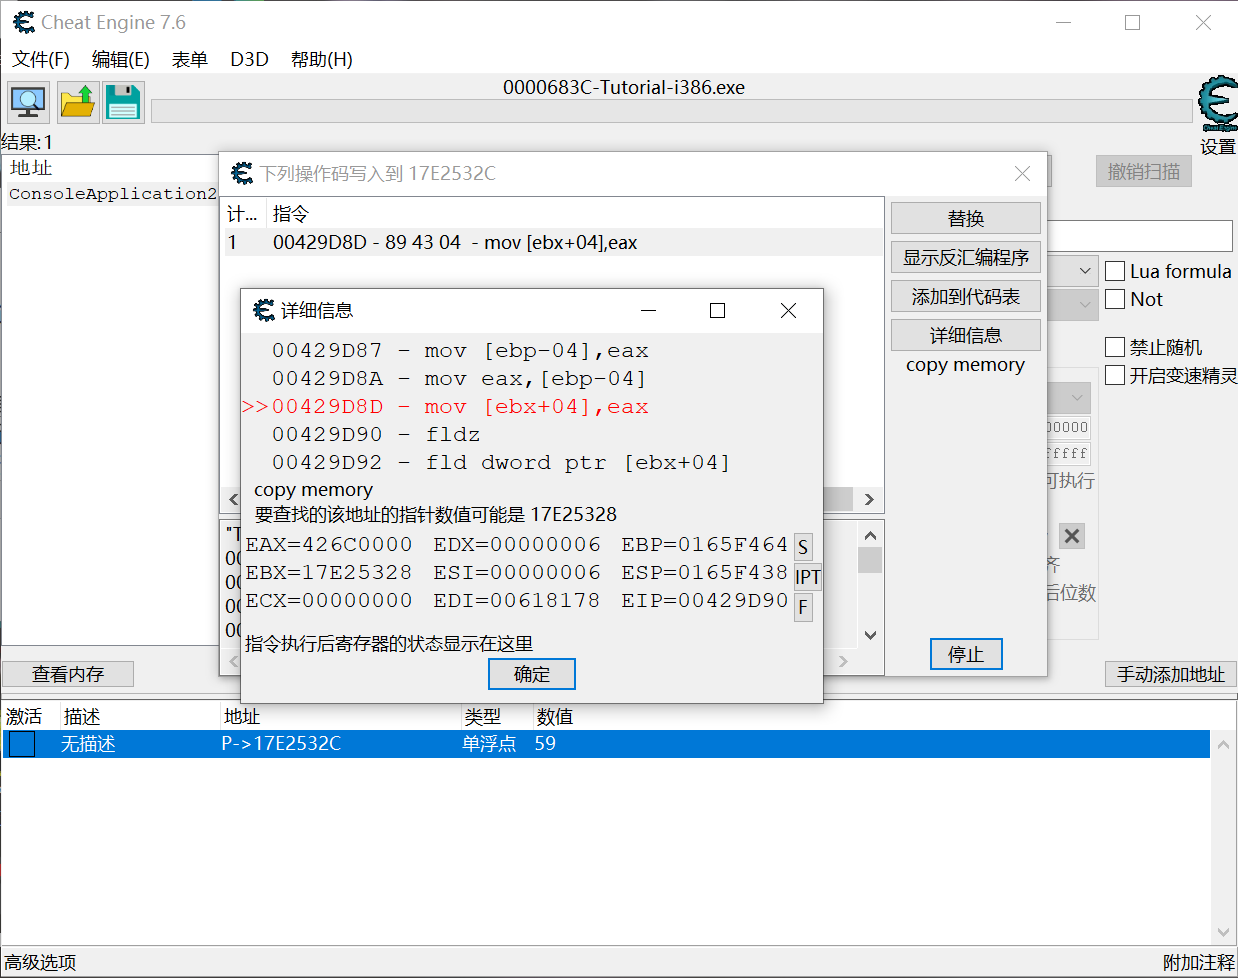Image resolution: width=1238 pixels, height=978 pixels.
Task: Click the F button beside registers
Action: (x=803, y=607)
